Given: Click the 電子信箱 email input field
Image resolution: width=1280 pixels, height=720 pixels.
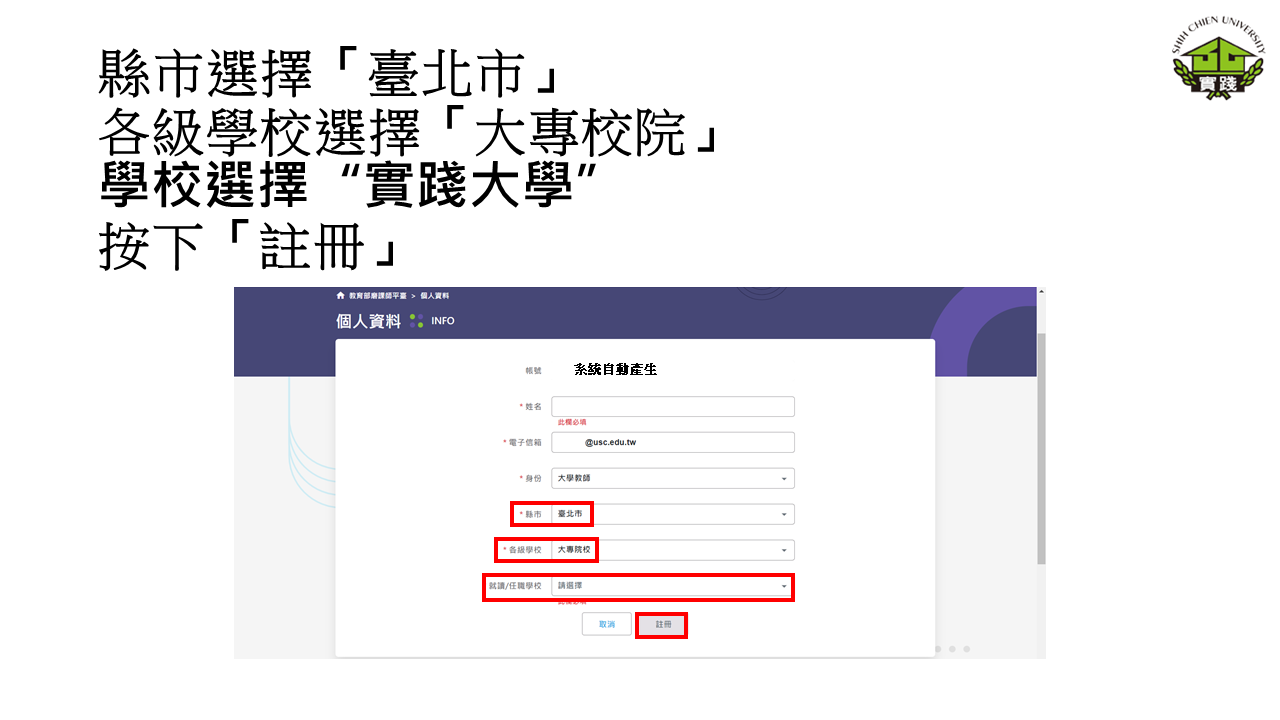Looking at the screenshot, I should click(x=673, y=442).
